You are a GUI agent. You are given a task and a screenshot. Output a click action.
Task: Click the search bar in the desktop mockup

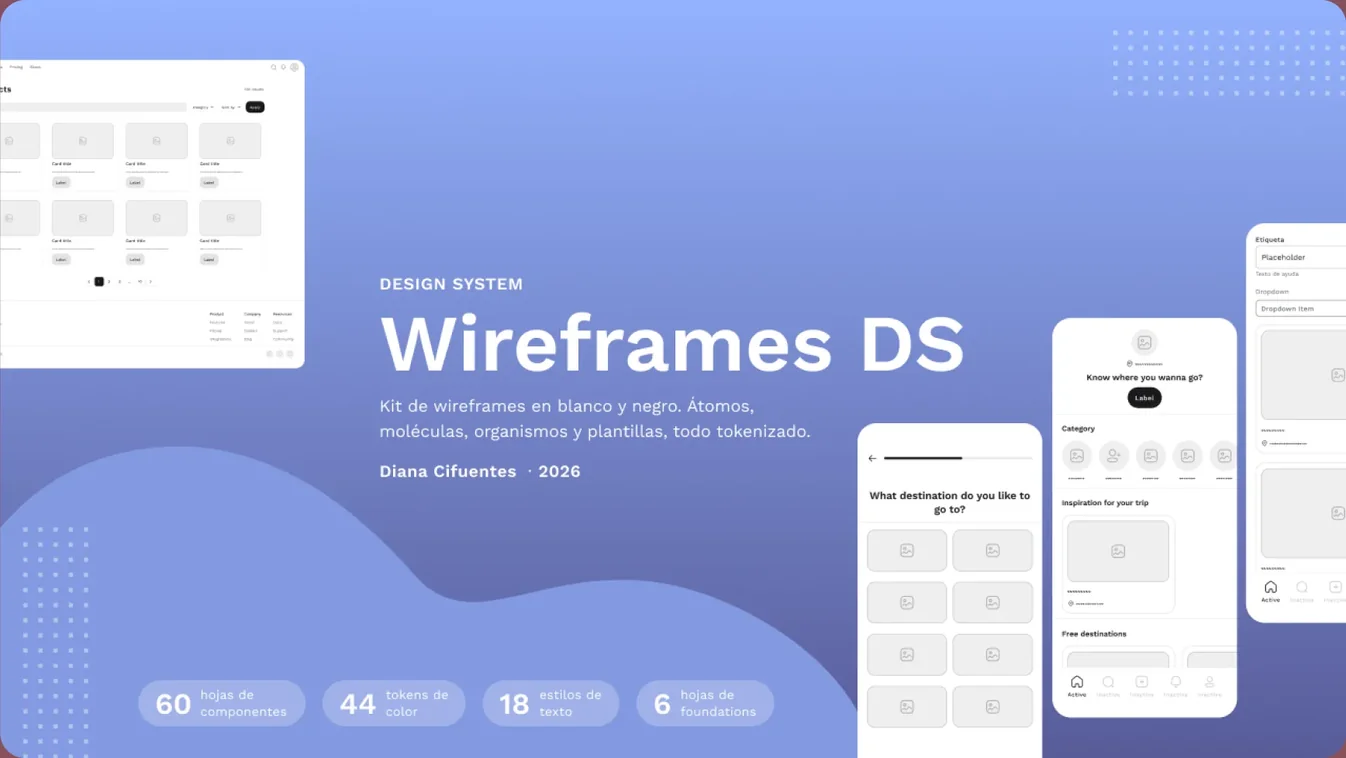pyautogui.click(x=93, y=107)
